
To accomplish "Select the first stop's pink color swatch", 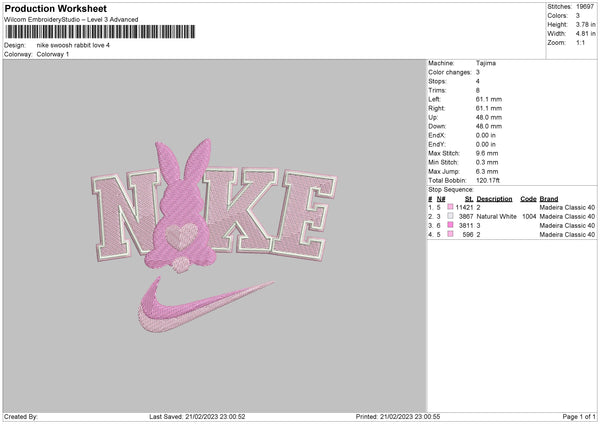I will (x=450, y=207).
